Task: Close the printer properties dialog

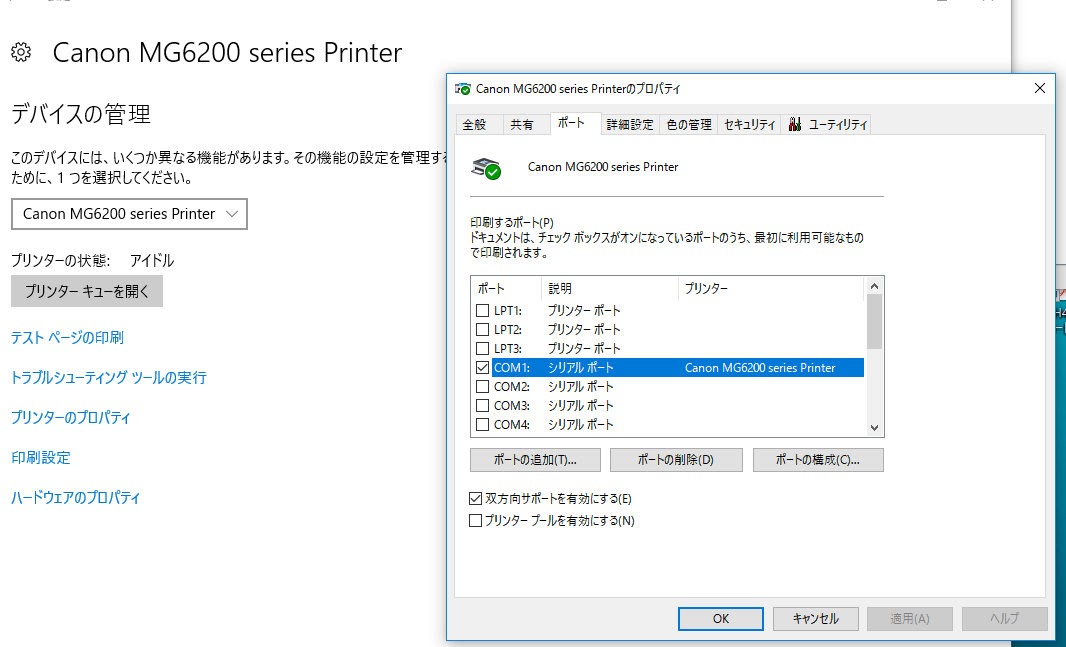Action: 1039,88
